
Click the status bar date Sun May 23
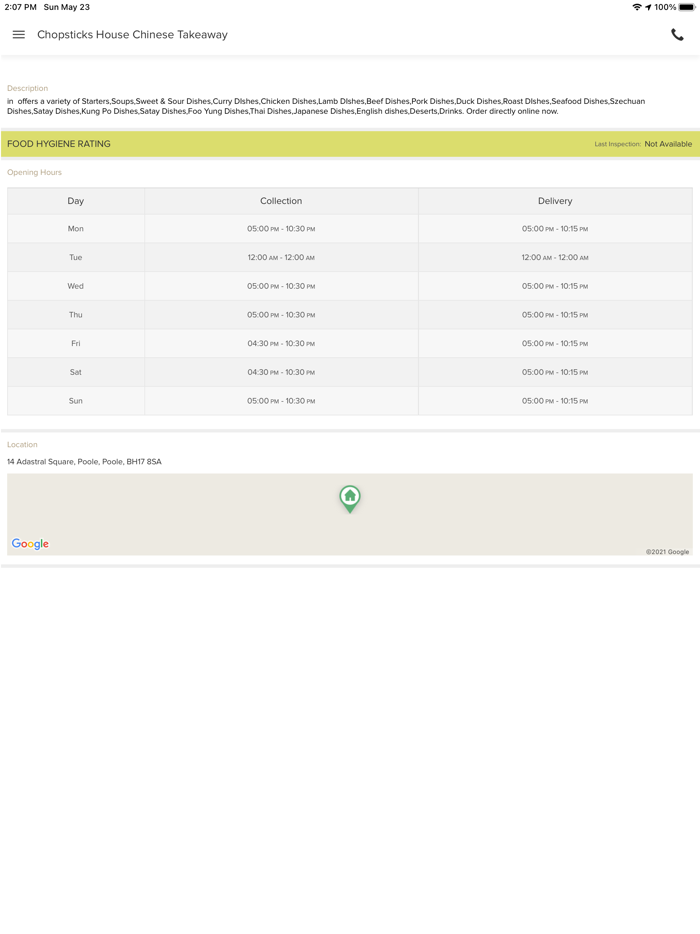click(x=67, y=7)
